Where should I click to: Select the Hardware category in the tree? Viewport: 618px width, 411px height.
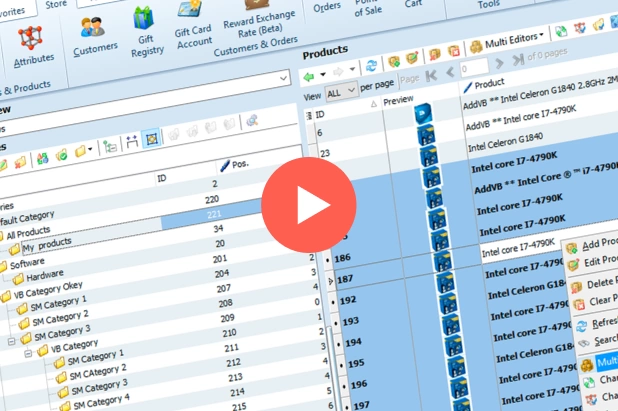coord(44,275)
